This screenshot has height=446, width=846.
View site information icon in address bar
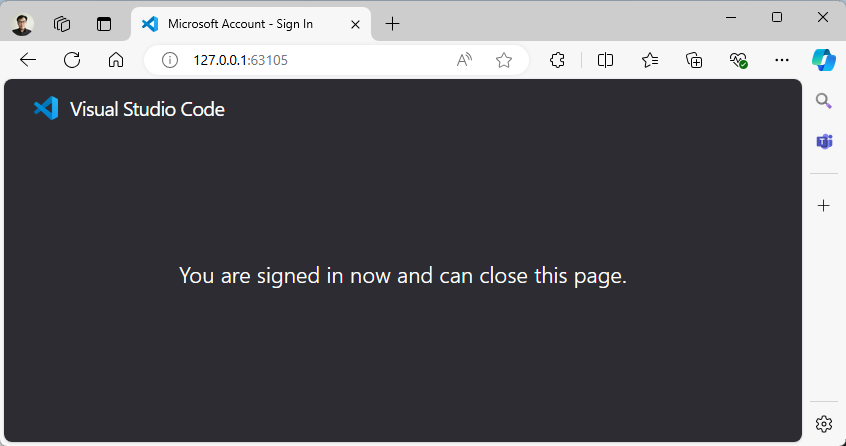tap(170, 60)
